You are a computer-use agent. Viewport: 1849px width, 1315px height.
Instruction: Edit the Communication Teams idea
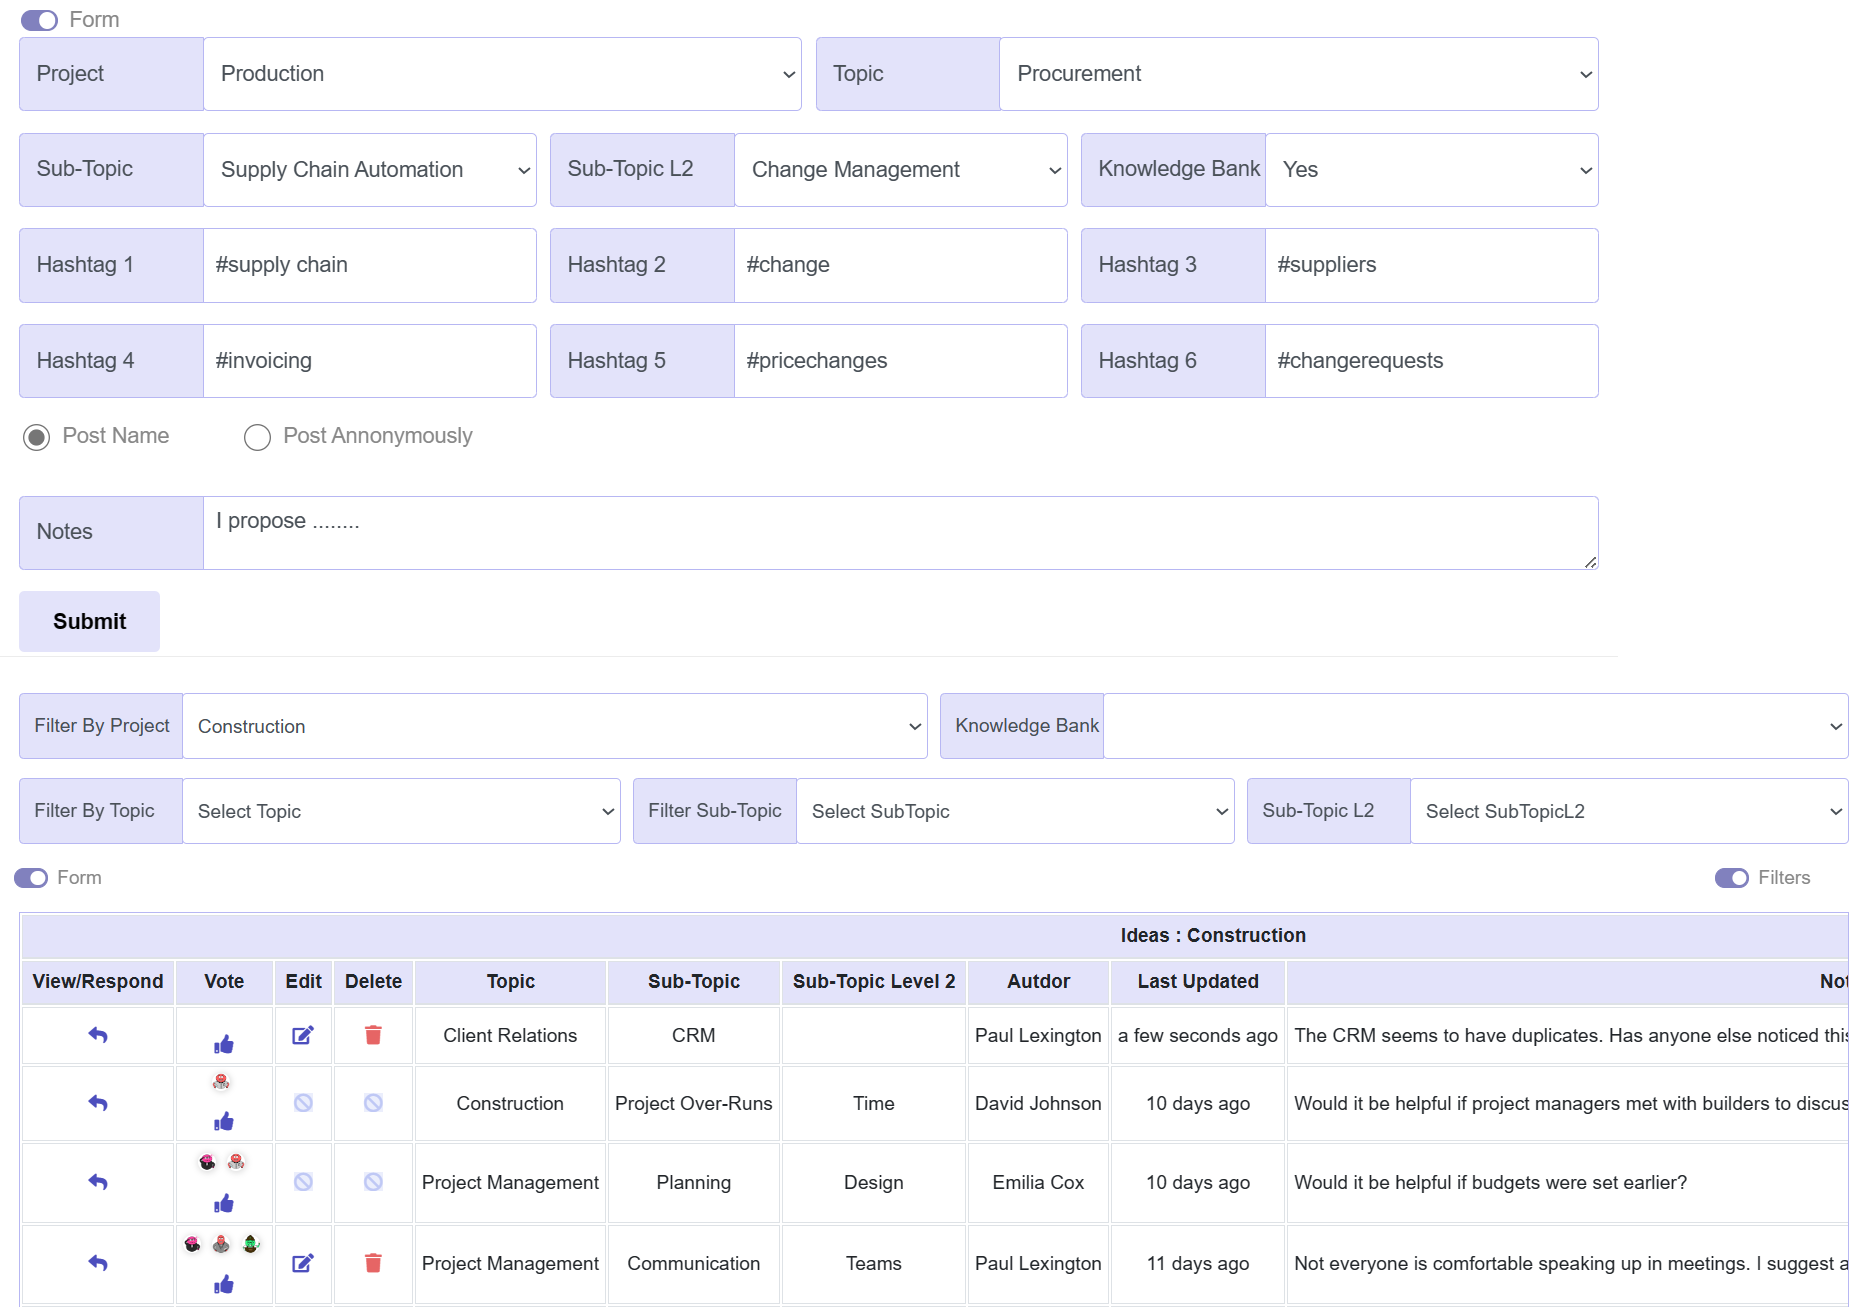click(303, 1263)
